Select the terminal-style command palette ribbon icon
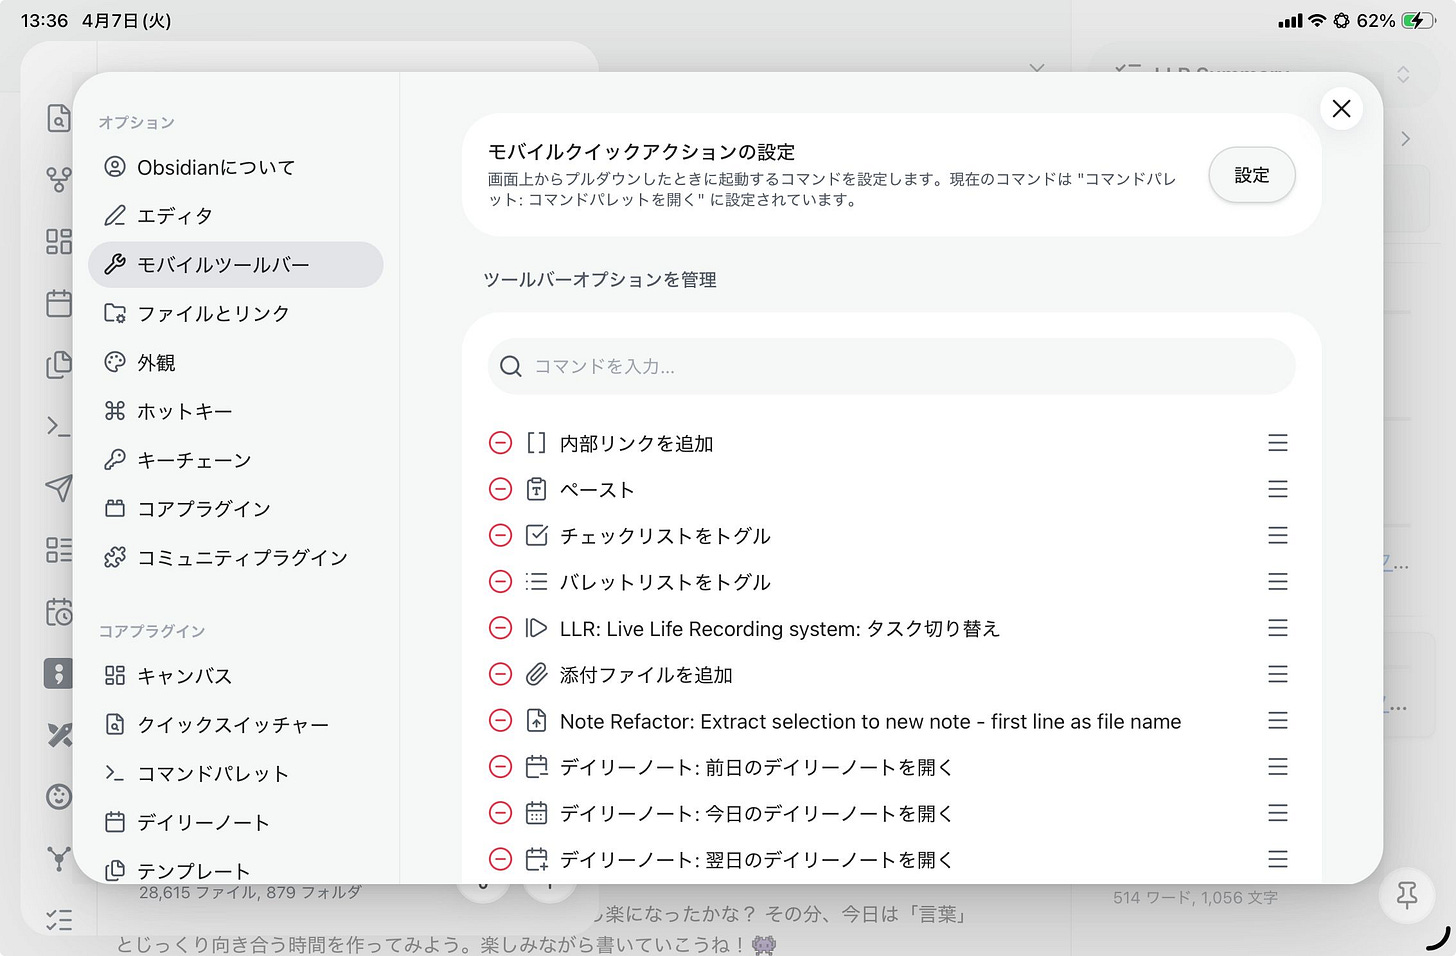 57,425
